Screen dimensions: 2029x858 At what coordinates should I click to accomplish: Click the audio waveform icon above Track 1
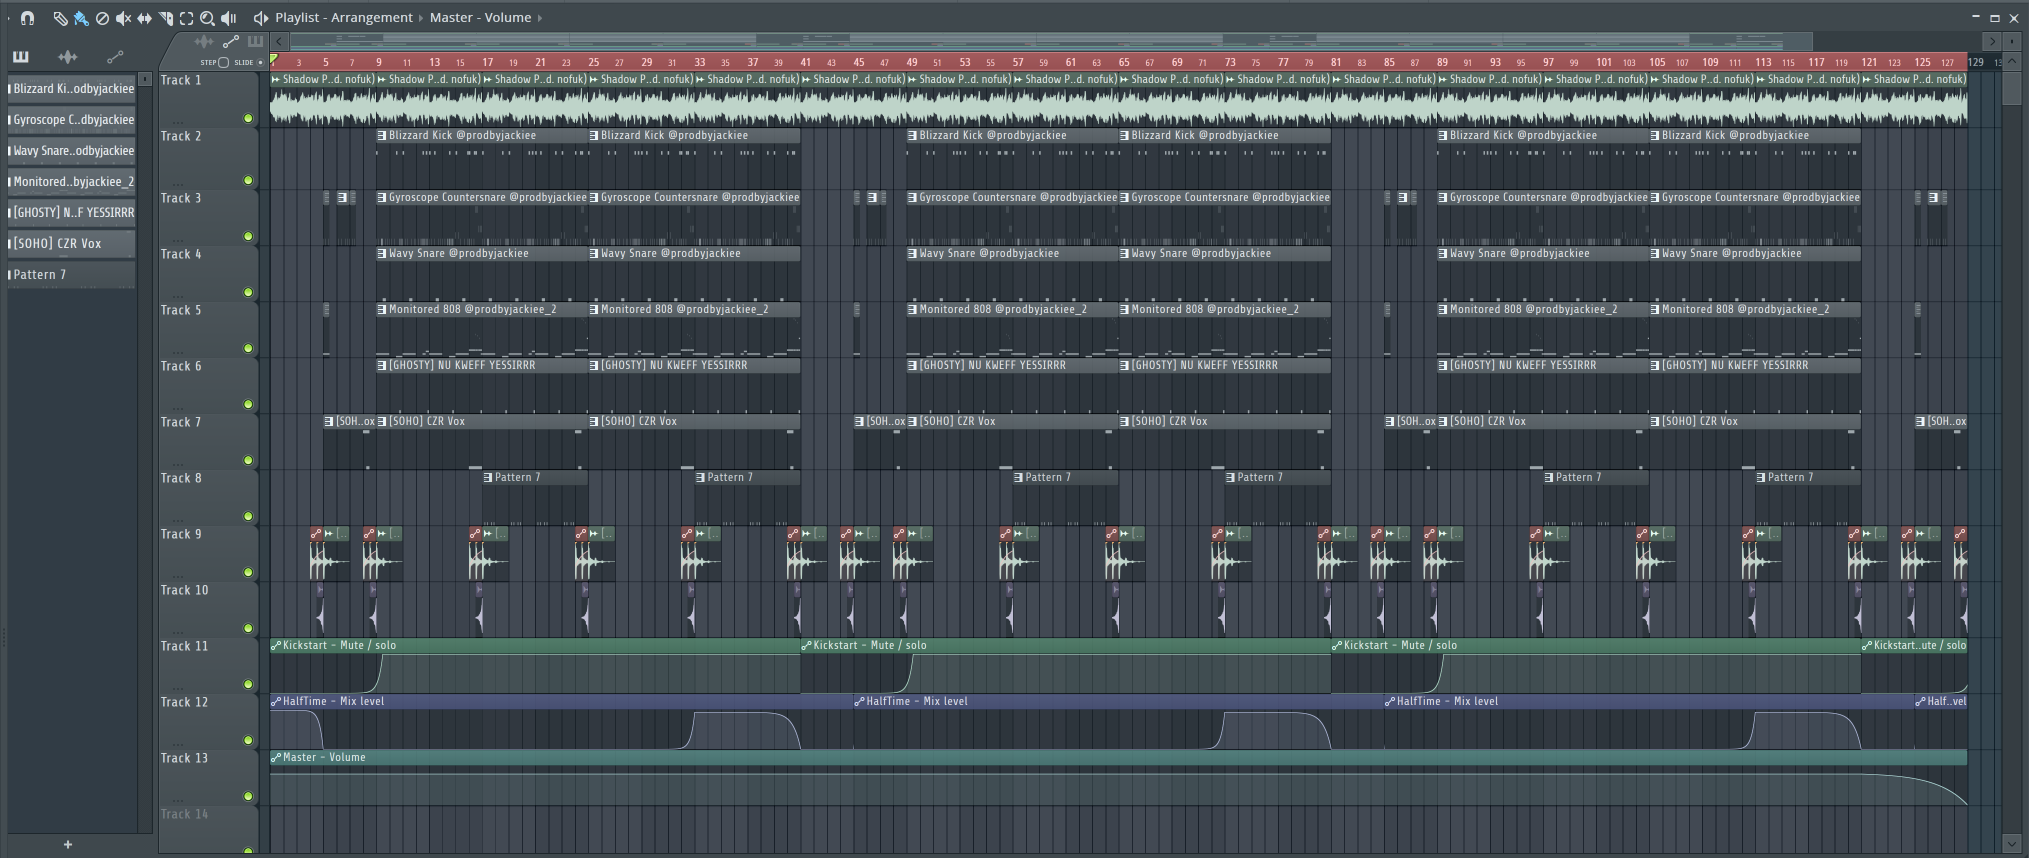coord(204,42)
